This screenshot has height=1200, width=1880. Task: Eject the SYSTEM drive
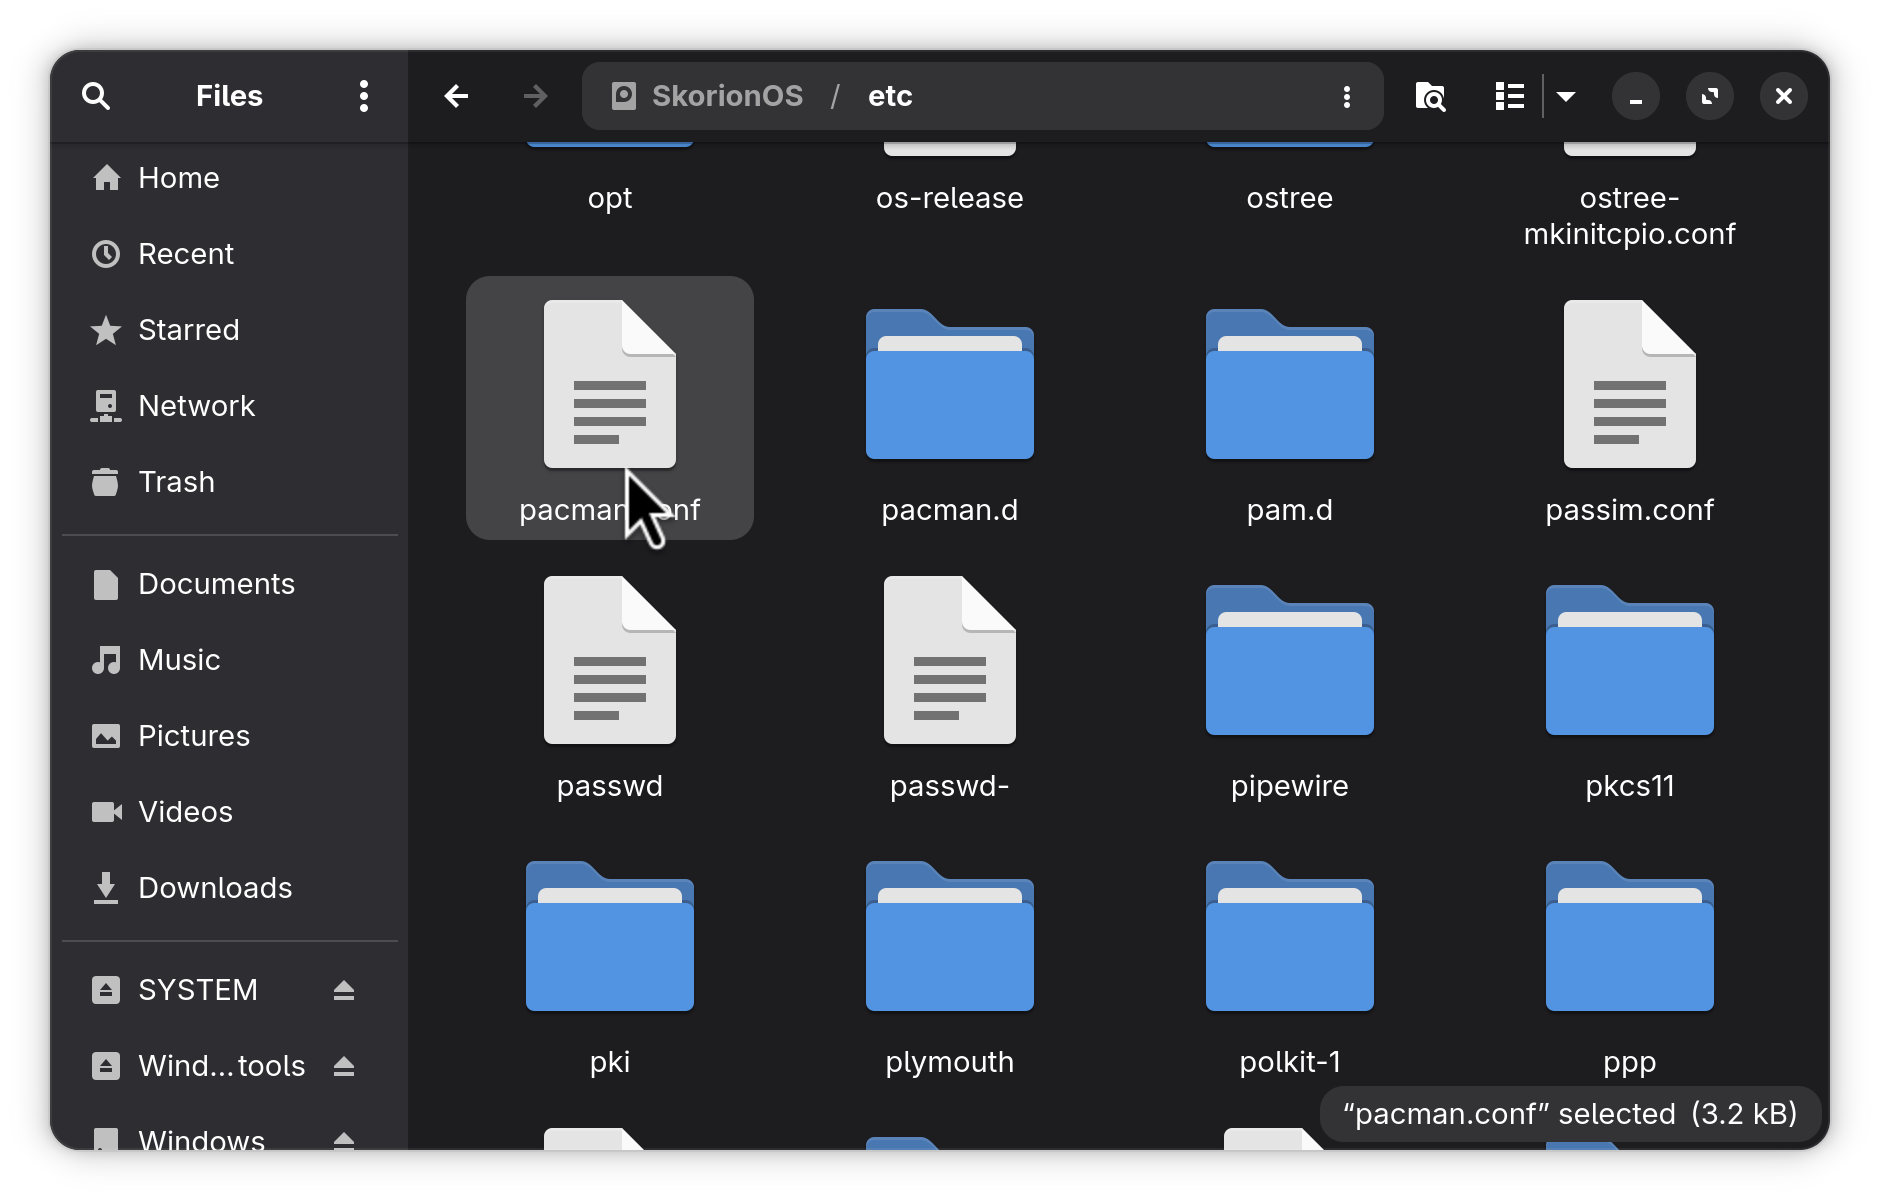(x=344, y=990)
